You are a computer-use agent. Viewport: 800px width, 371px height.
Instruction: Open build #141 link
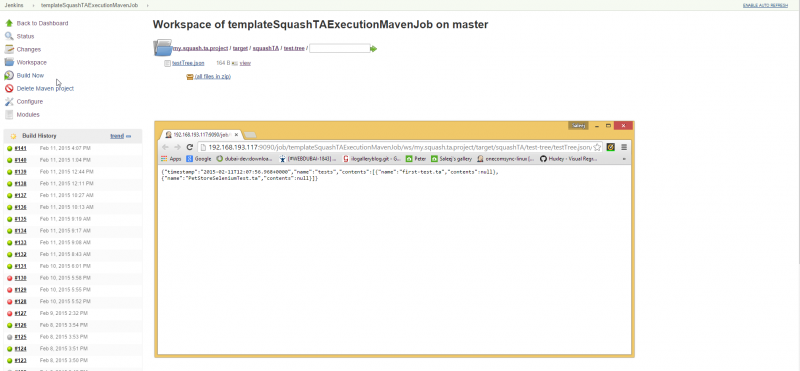[x=20, y=149]
